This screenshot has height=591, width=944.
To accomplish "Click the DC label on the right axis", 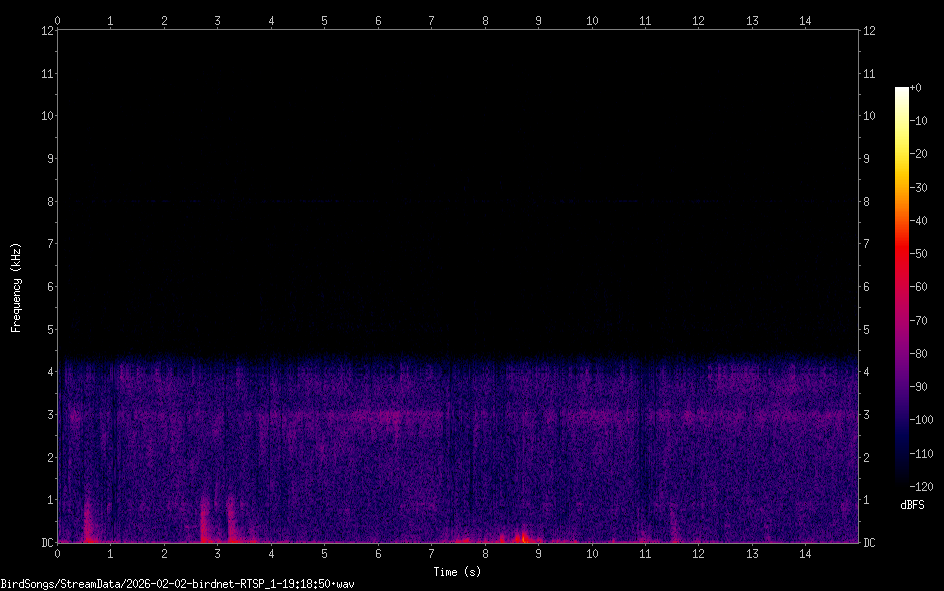I will (869, 543).
